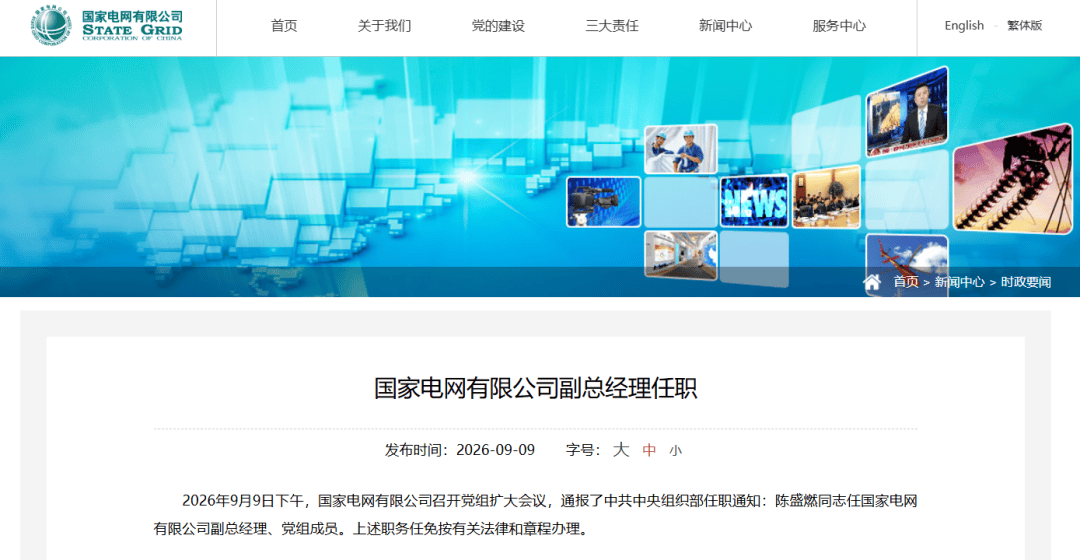Open the 党的建设 menu
1080x560 pixels.
[498, 26]
